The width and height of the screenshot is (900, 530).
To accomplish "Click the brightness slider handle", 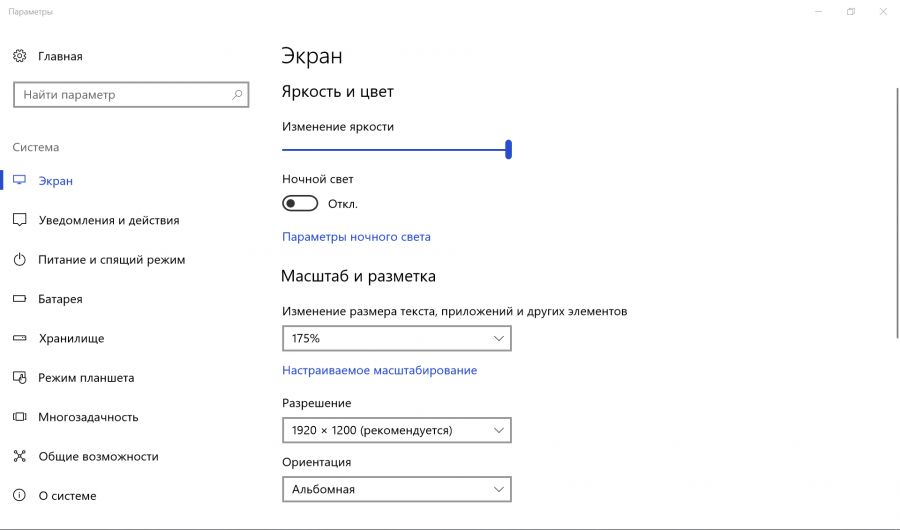I will pos(509,149).
